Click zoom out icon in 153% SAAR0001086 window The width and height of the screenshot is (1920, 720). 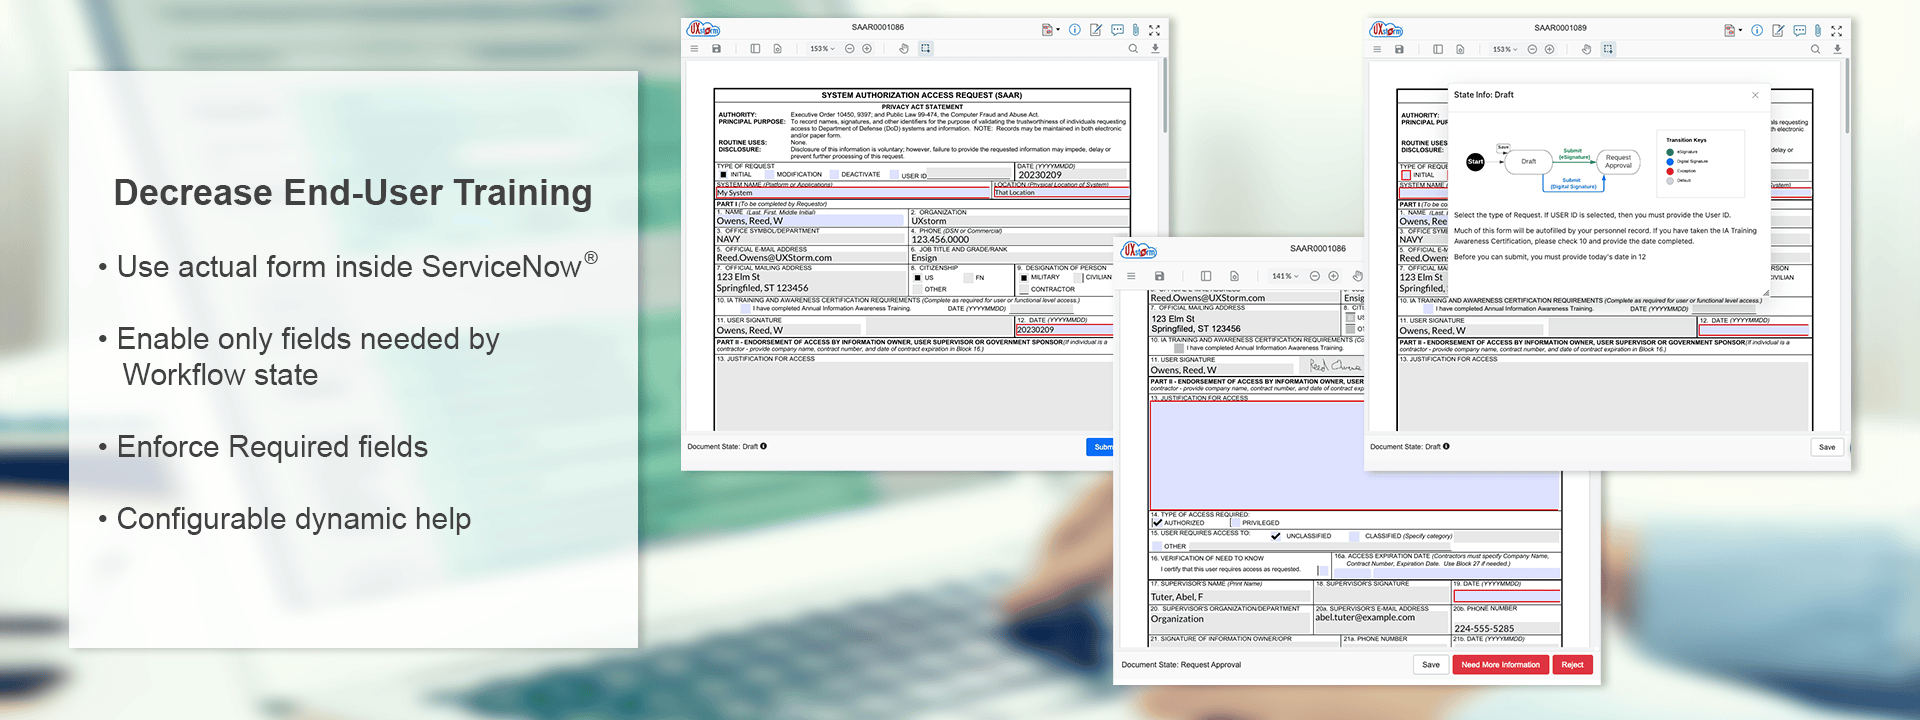[x=850, y=48]
